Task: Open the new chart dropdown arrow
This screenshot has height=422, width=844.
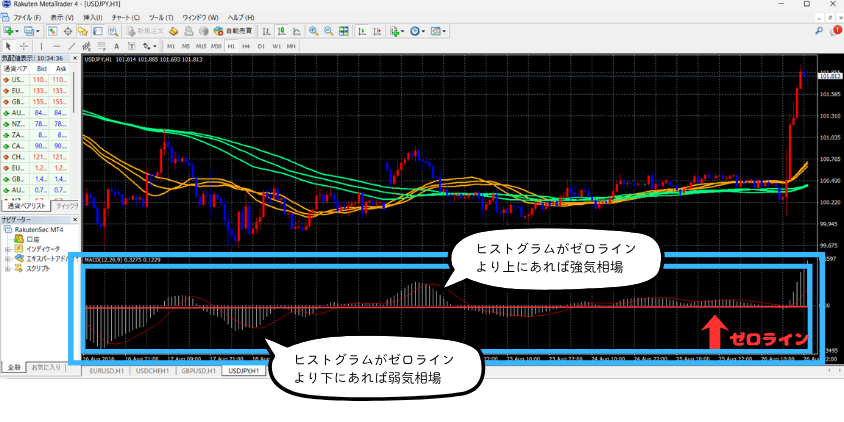Action: (x=16, y=31)
